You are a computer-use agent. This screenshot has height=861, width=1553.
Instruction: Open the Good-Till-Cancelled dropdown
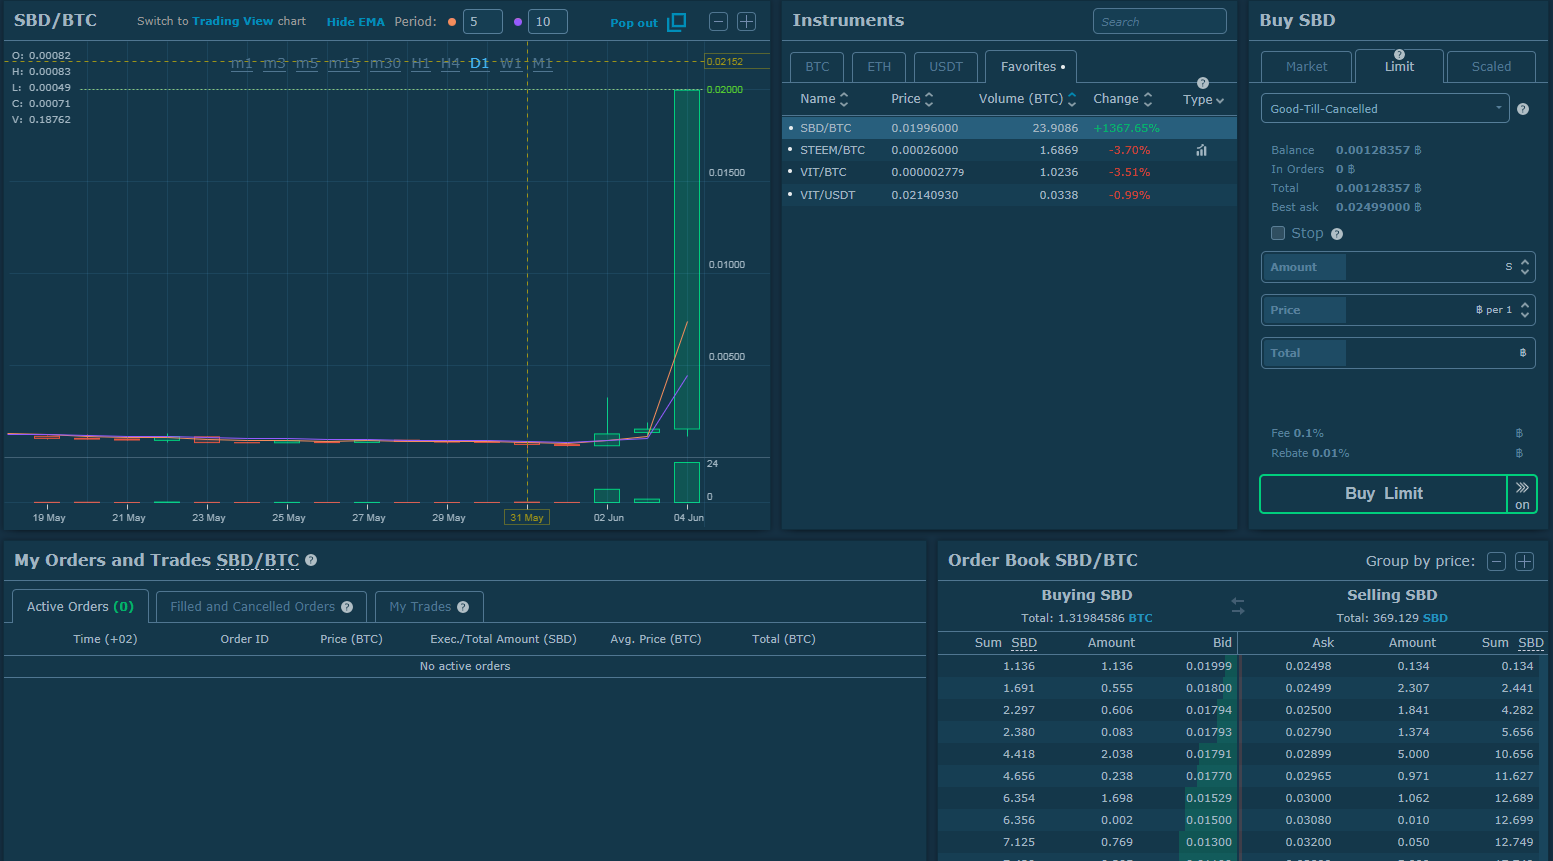click(x=1385, y=108)
